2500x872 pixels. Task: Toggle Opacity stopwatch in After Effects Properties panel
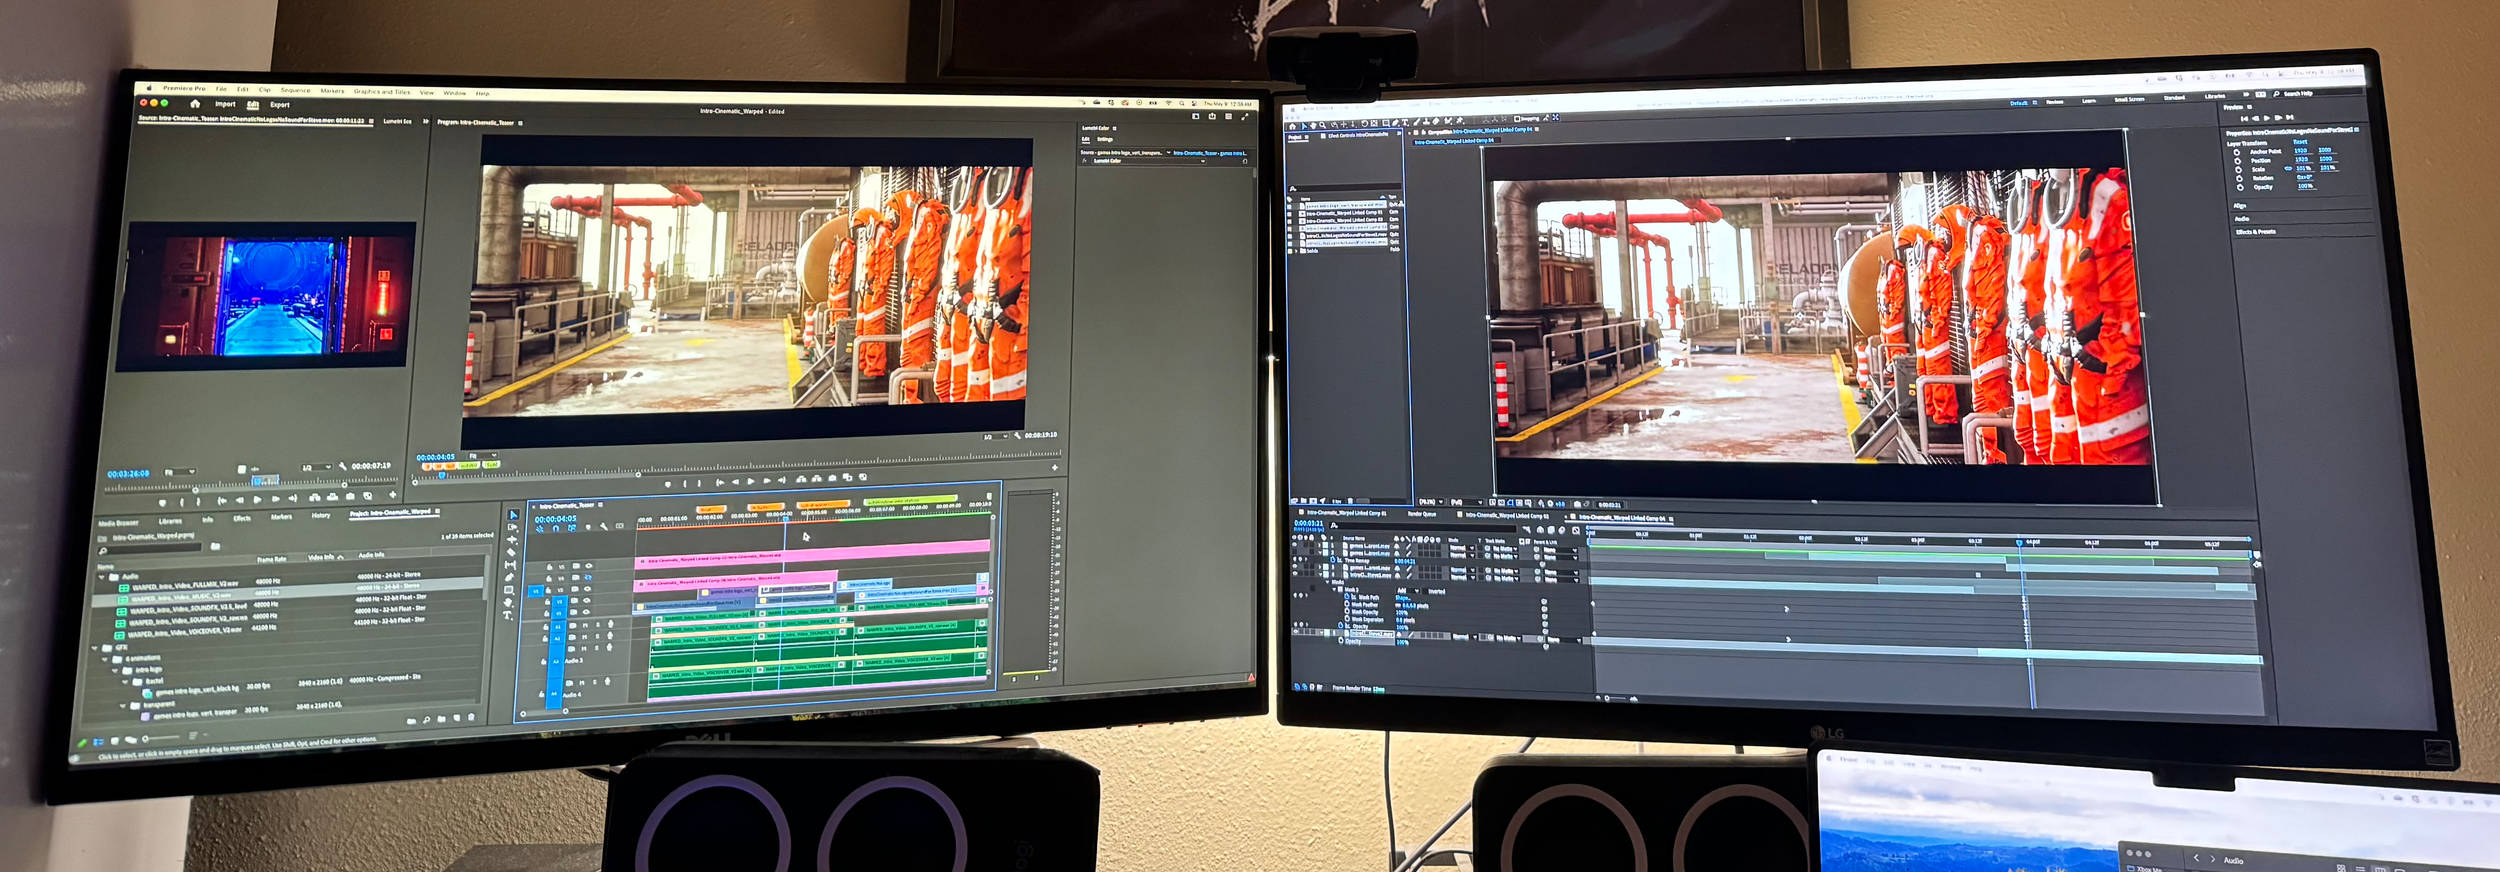2240,187
